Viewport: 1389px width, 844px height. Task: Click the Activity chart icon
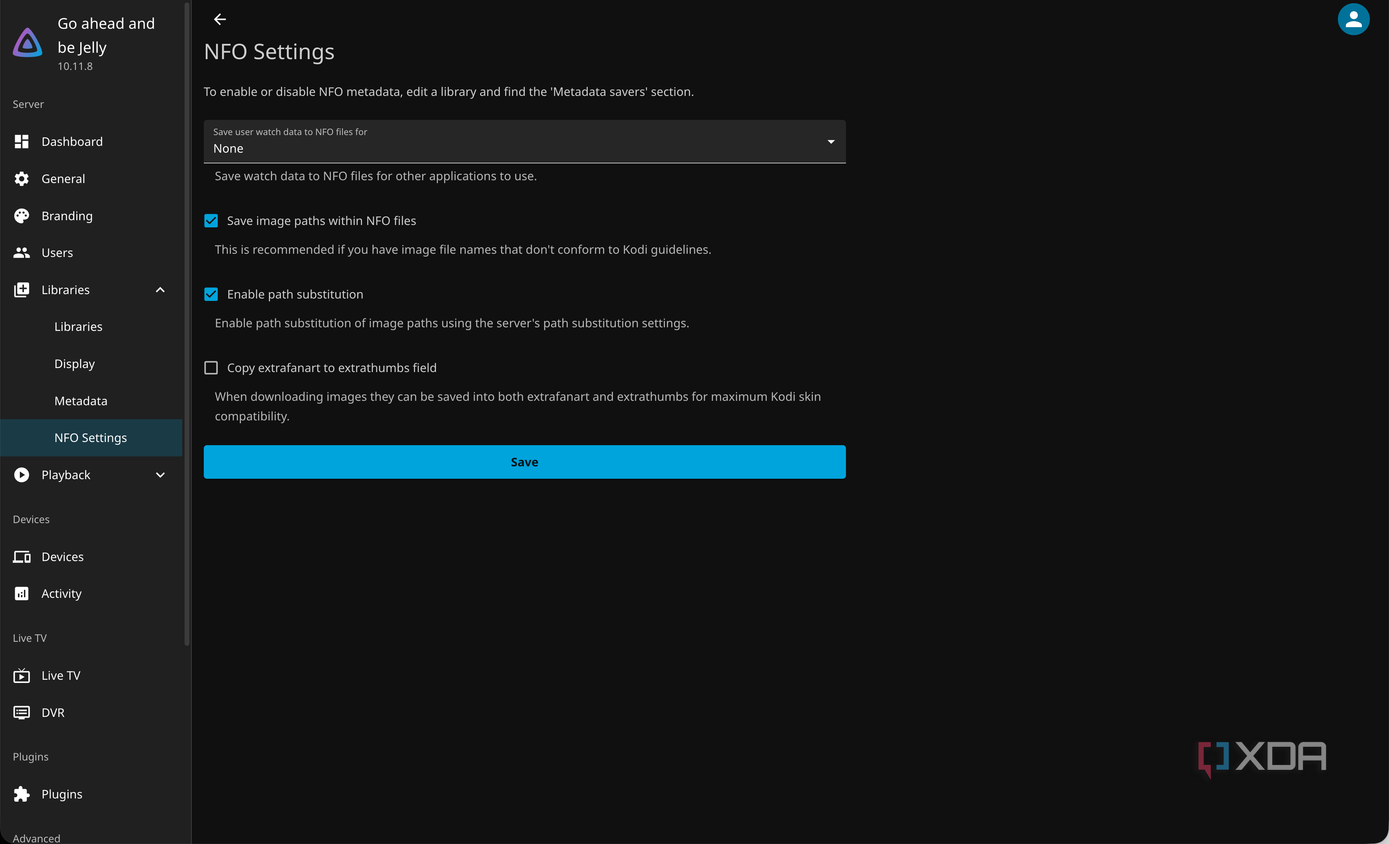coord(21,594)
